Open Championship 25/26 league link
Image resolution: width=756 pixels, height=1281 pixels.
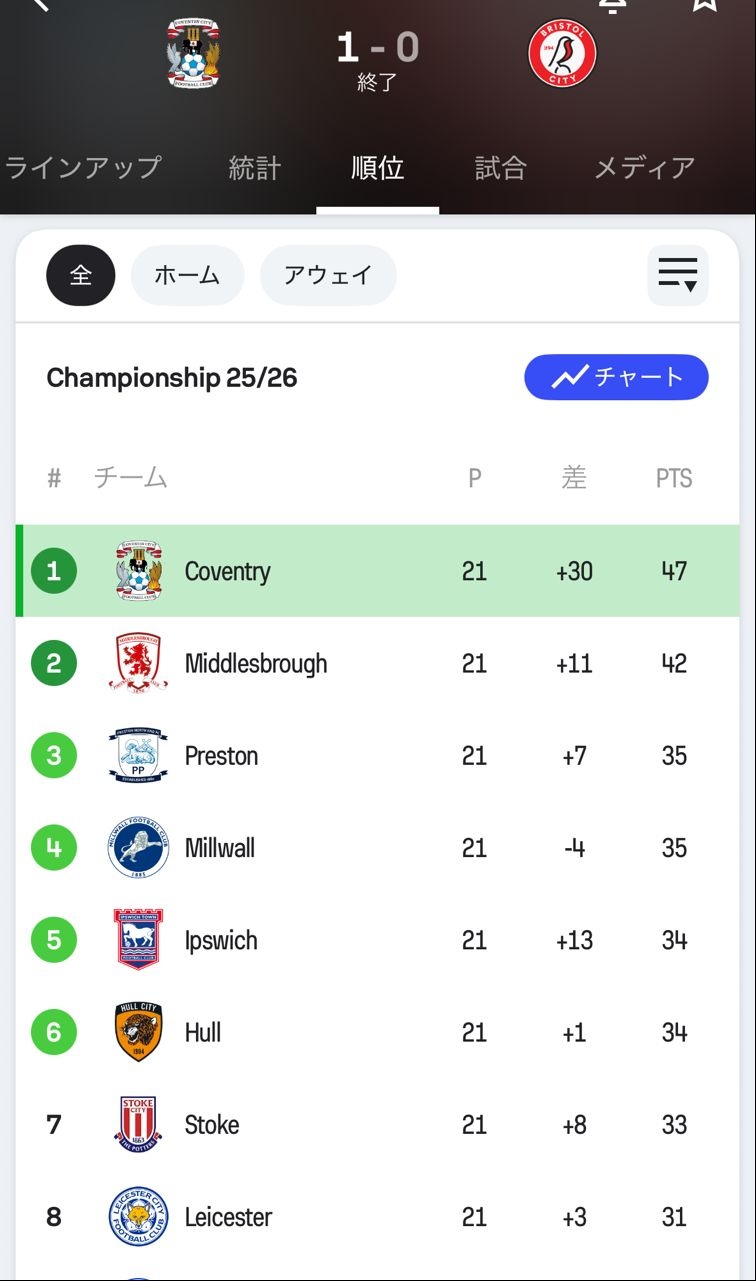pyautogui.click(x=172, y=378)
